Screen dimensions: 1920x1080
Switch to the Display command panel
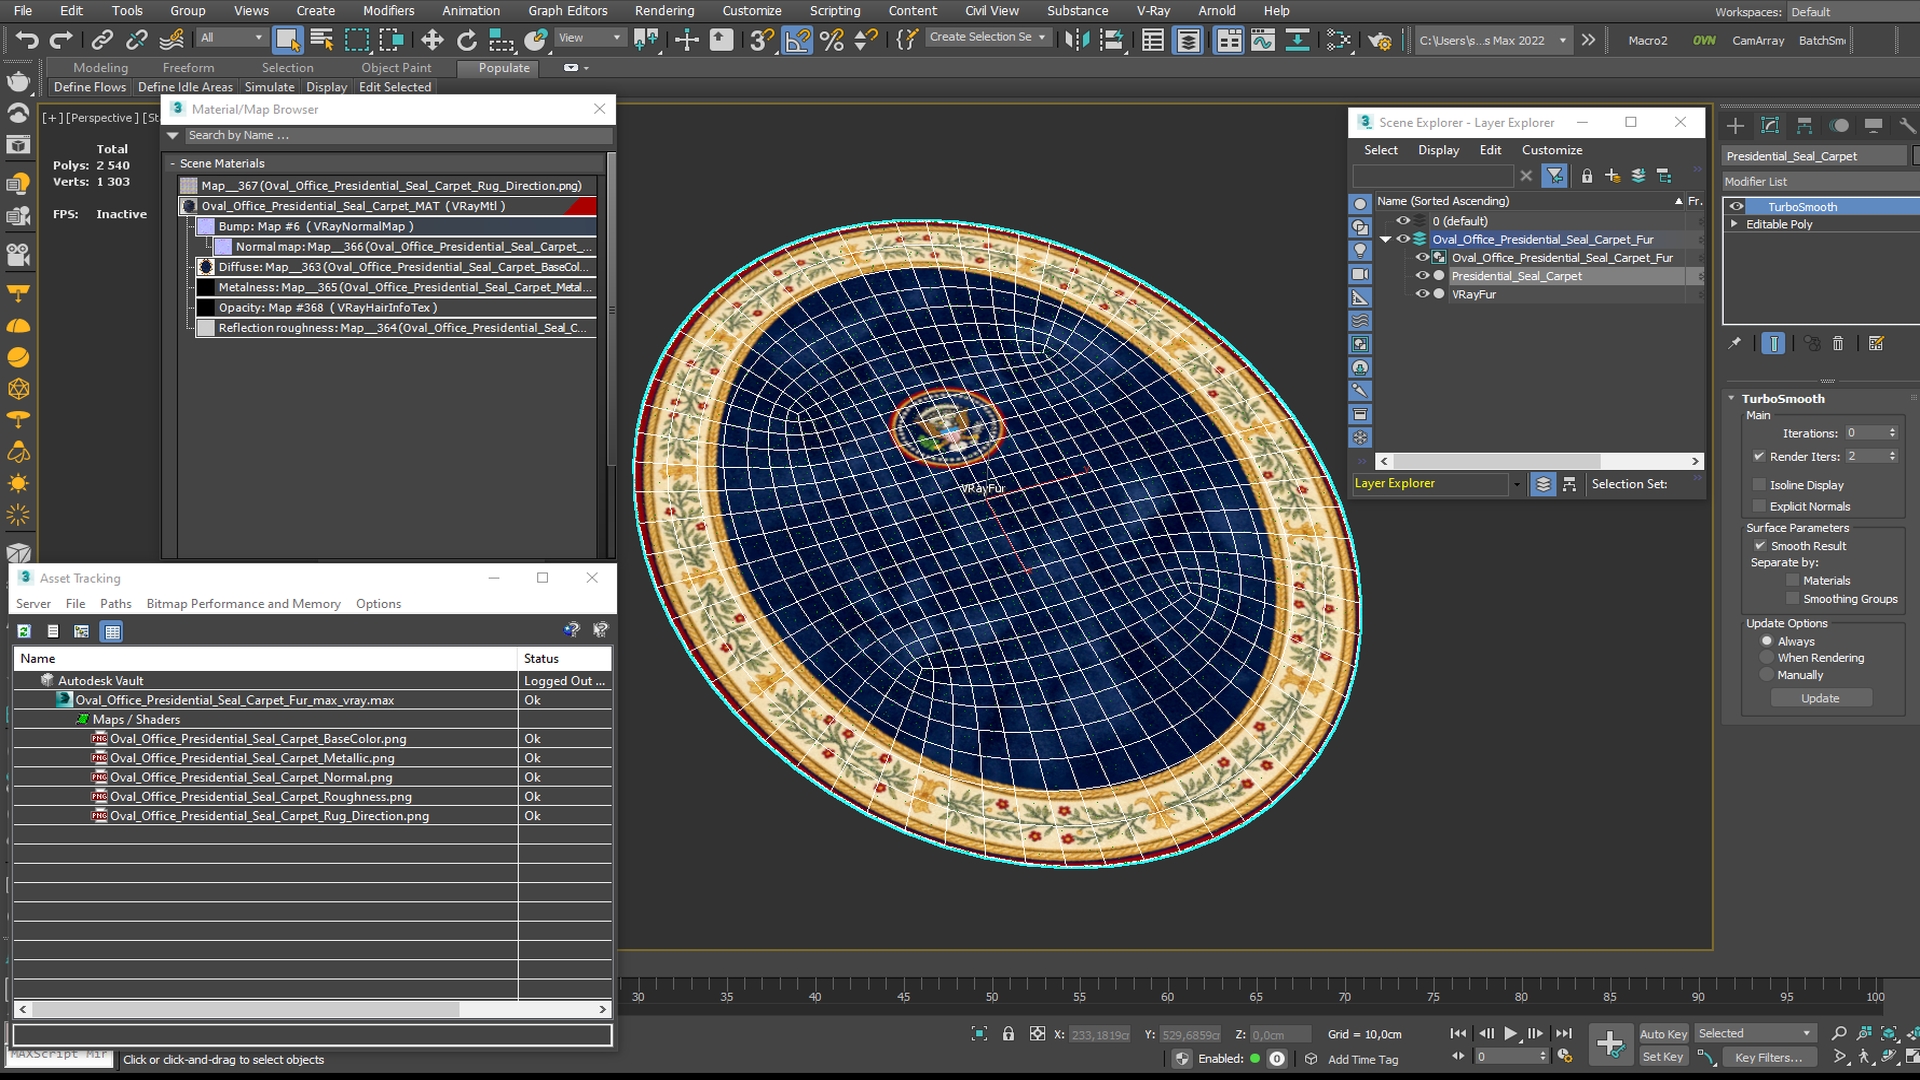(1873, 125)
